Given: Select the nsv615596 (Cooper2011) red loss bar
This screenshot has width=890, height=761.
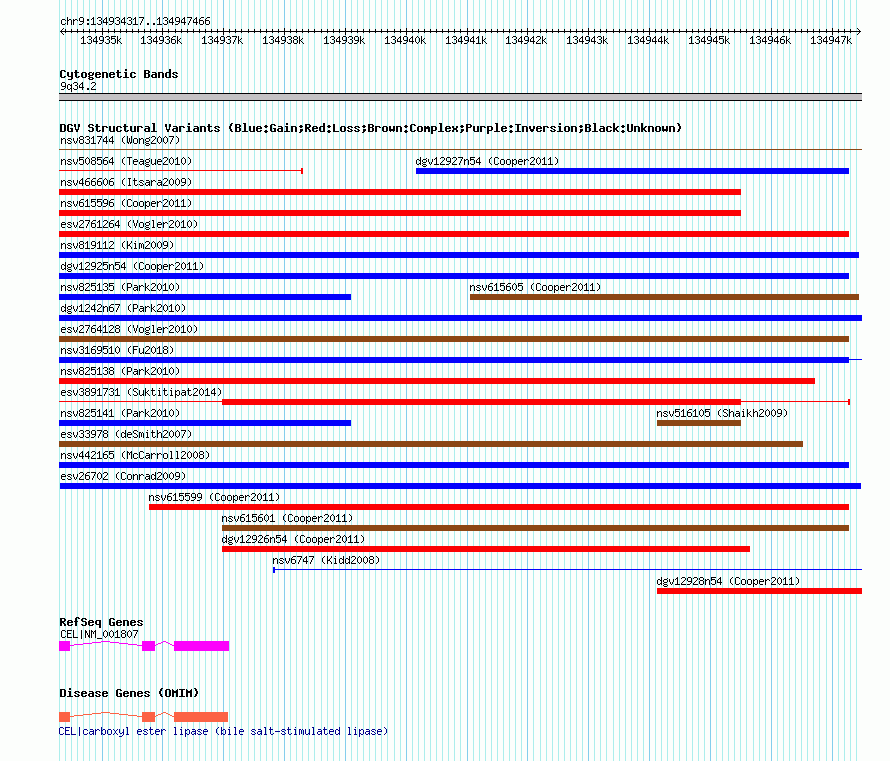Looking at the screenshot, I should pos(400,213).
